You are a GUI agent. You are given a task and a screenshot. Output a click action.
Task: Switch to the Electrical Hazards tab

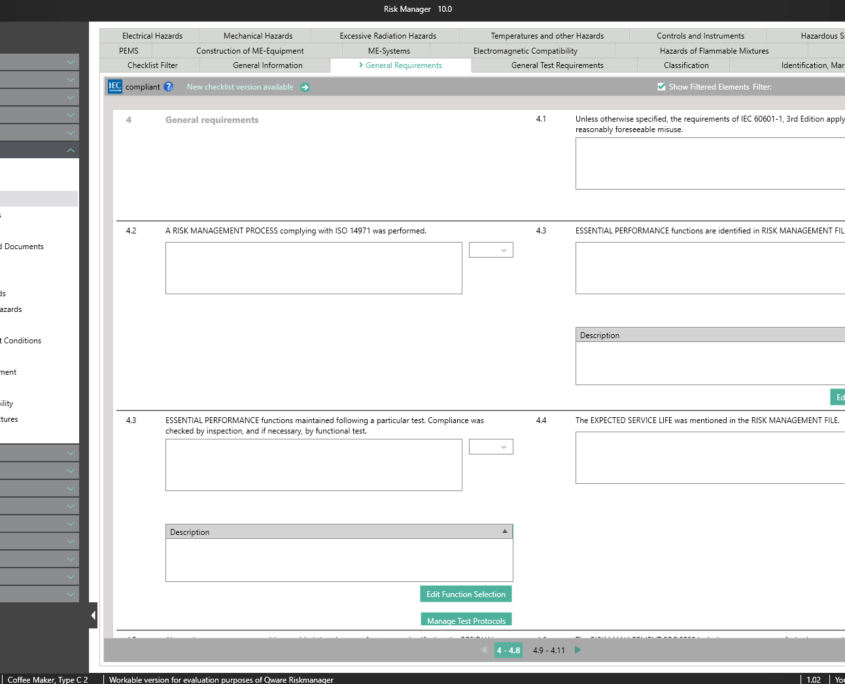pos(152,36)
